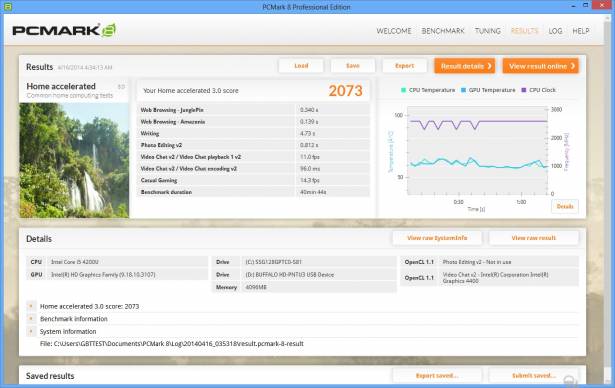Select Video Chat encoding v2 row

(x=253, y=169)
